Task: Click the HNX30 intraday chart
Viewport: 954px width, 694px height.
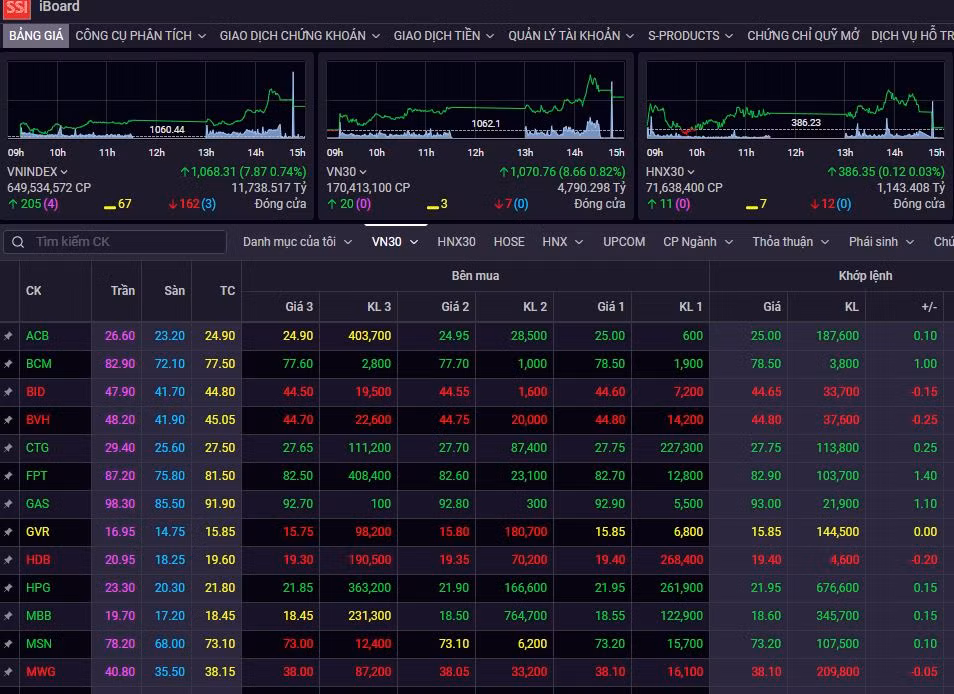Action: [795, 100]
